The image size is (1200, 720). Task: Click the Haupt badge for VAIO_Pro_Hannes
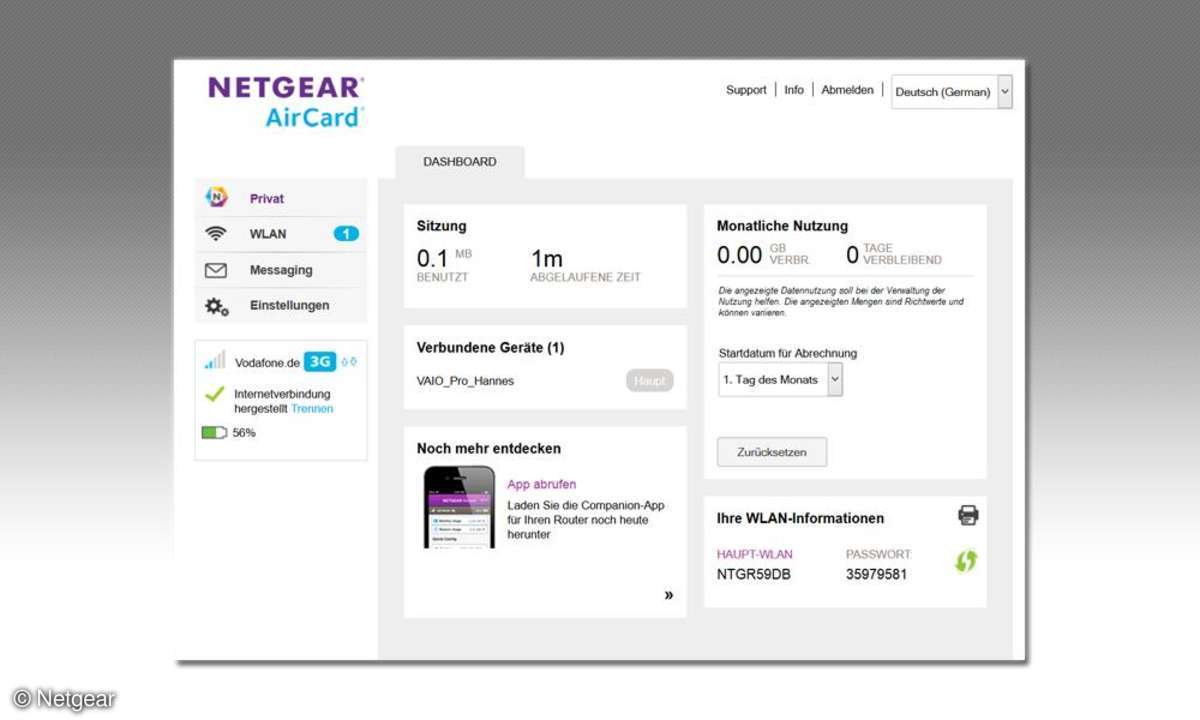tap(650, 381)
